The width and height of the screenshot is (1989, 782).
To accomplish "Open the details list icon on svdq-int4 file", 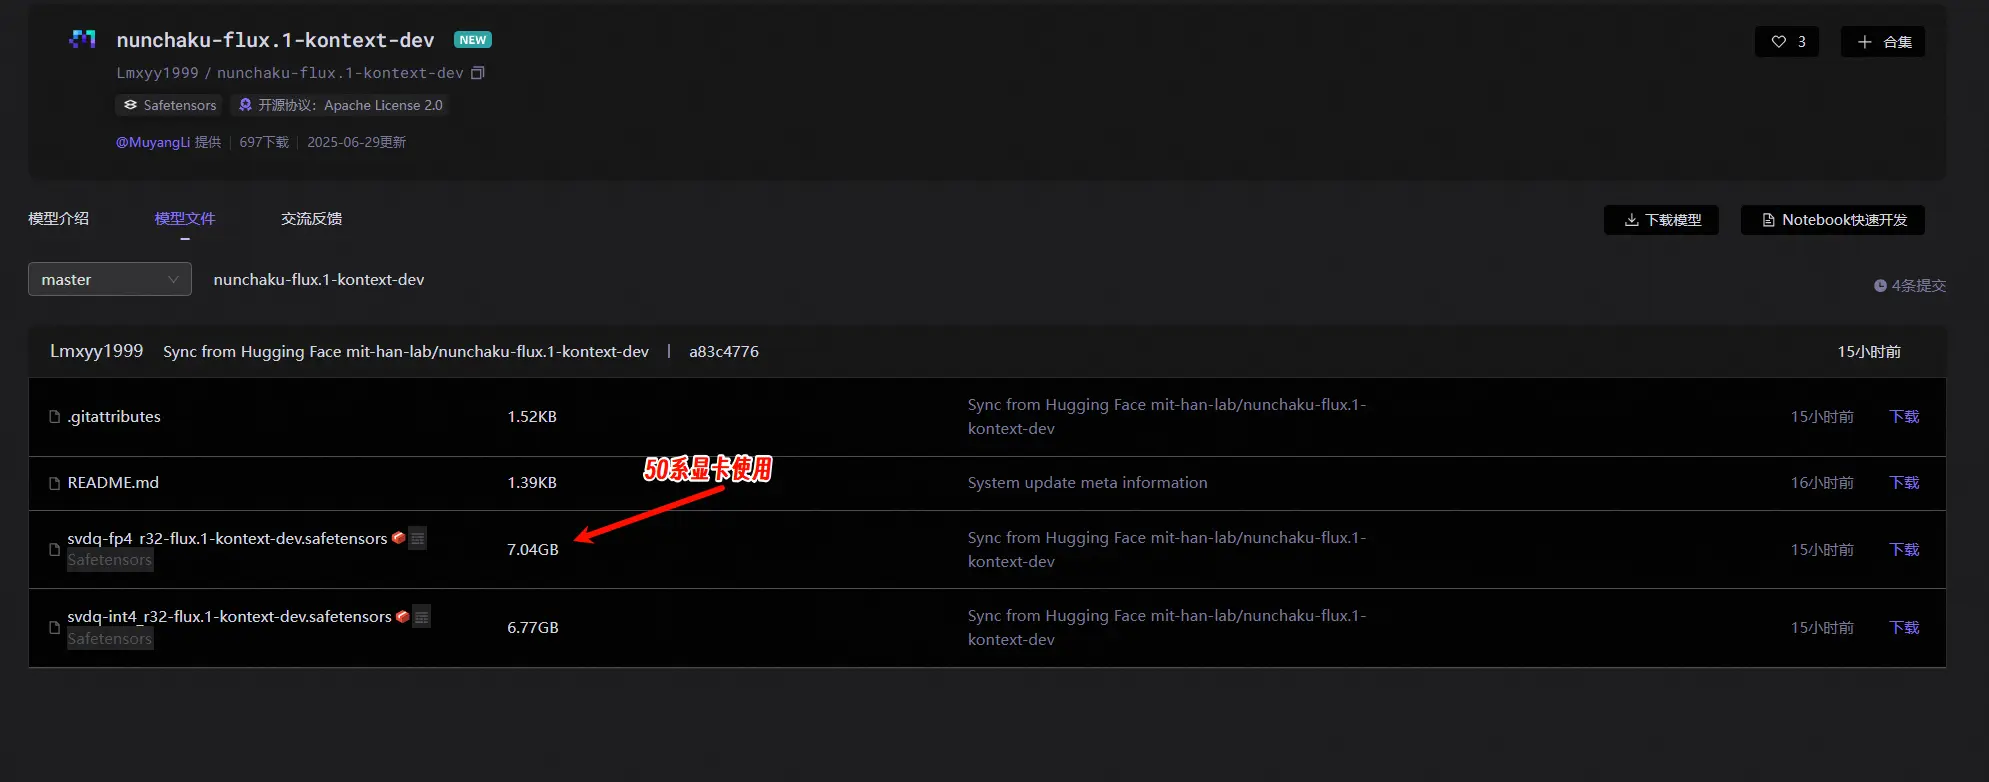I will (x=422, y=617).
